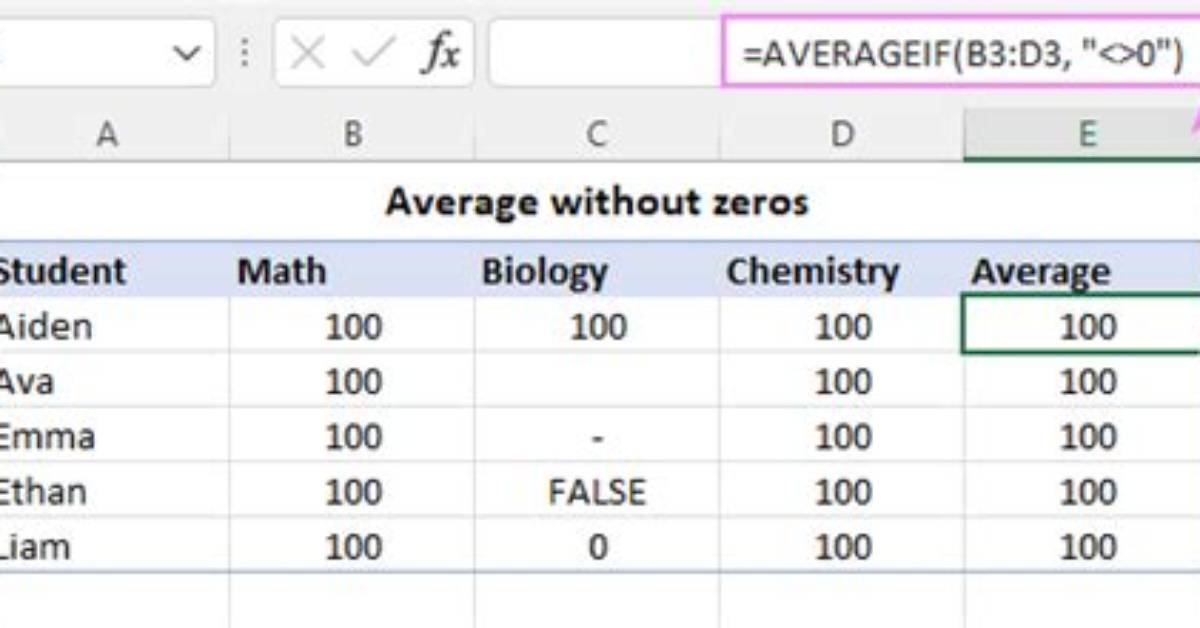Select Ava's Chemistry score cell
This screenshot has height=628, width=1200.
pos(842,381)
